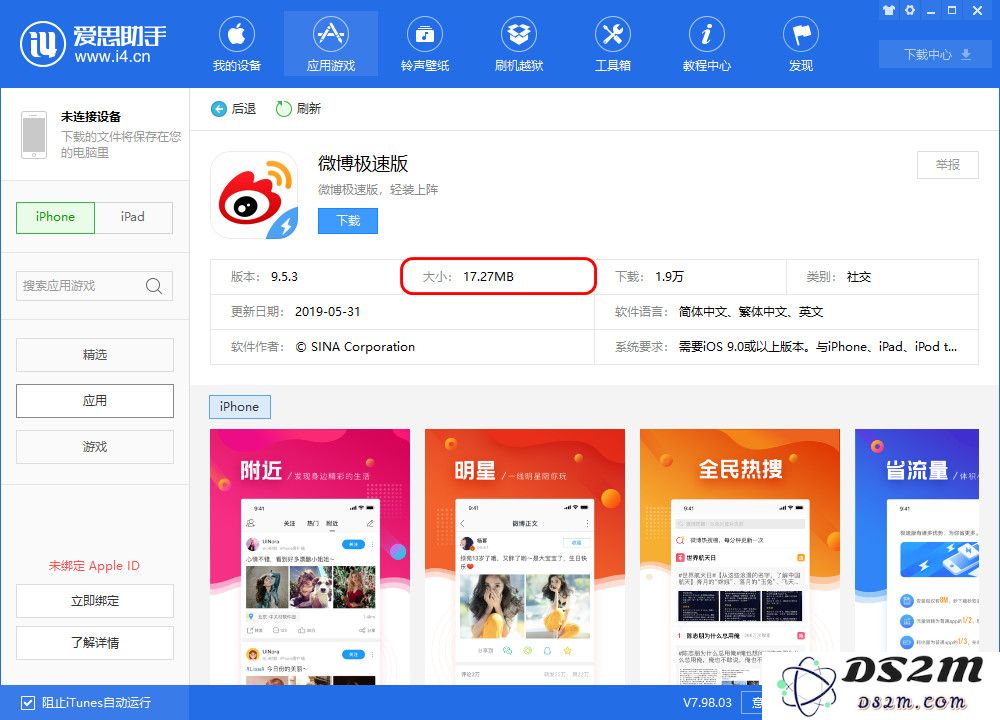The image size is (1000, 720).
Task: Click the skin shirt icon in title bar
Action: (x=888, y=10)
